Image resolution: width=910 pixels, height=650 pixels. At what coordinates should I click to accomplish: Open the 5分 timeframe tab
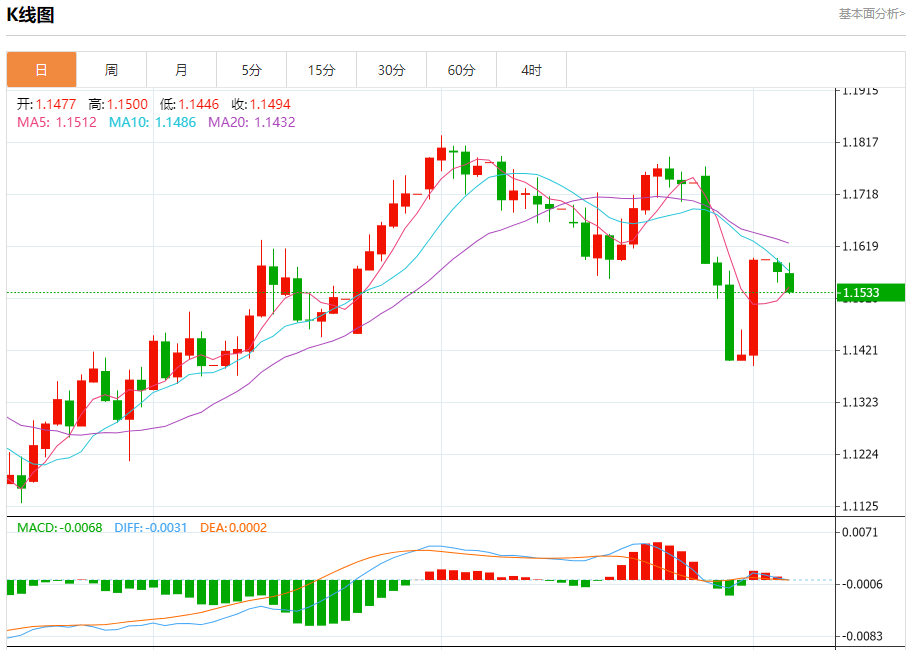coord(251,70)
